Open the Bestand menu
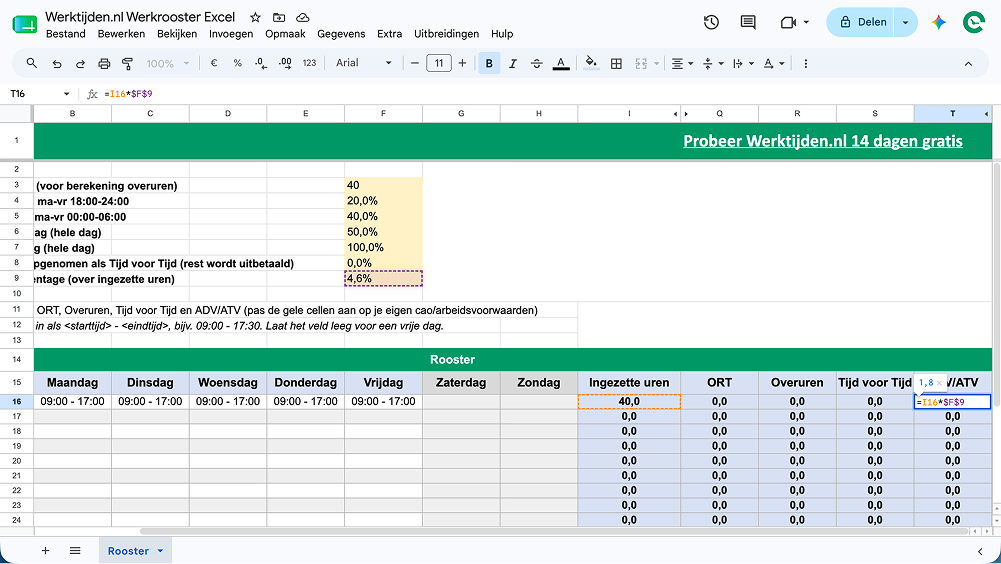Image resolution: width=1001 pixels, height=564 pixels. click(x=66, y=34)
